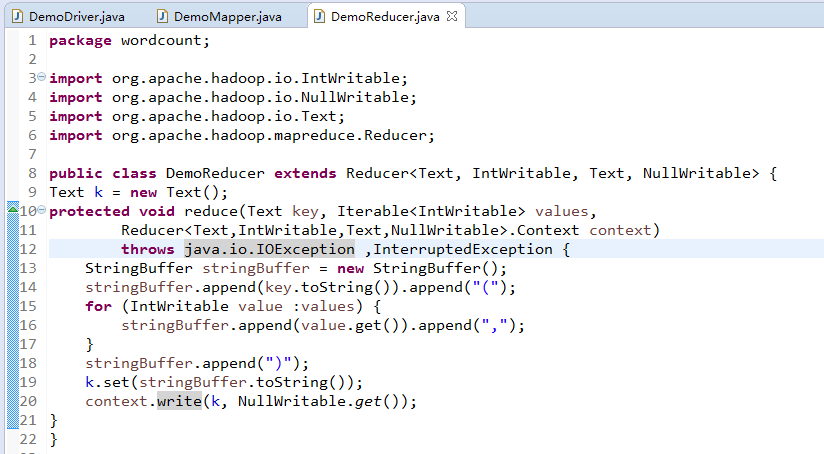Click the 'values' parameter on line 10
Image resolution: width=824 pixels, height=454 pixels.
(x=562, y=211)
